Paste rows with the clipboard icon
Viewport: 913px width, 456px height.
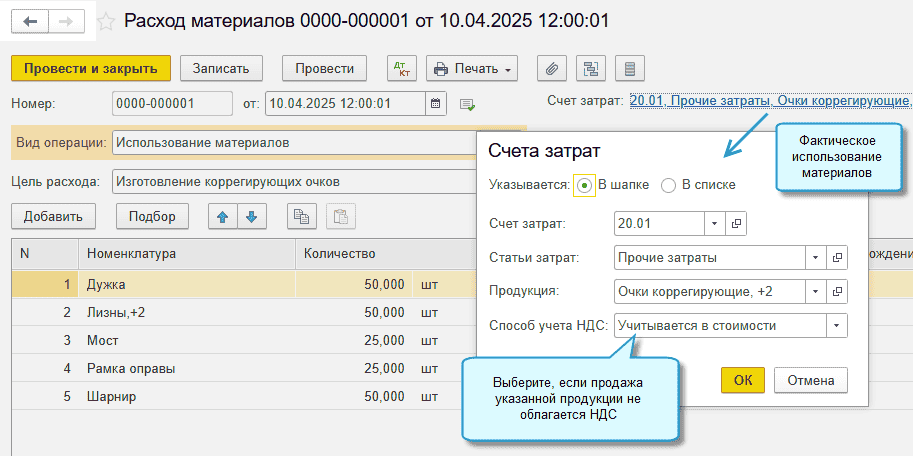(341, 216)
